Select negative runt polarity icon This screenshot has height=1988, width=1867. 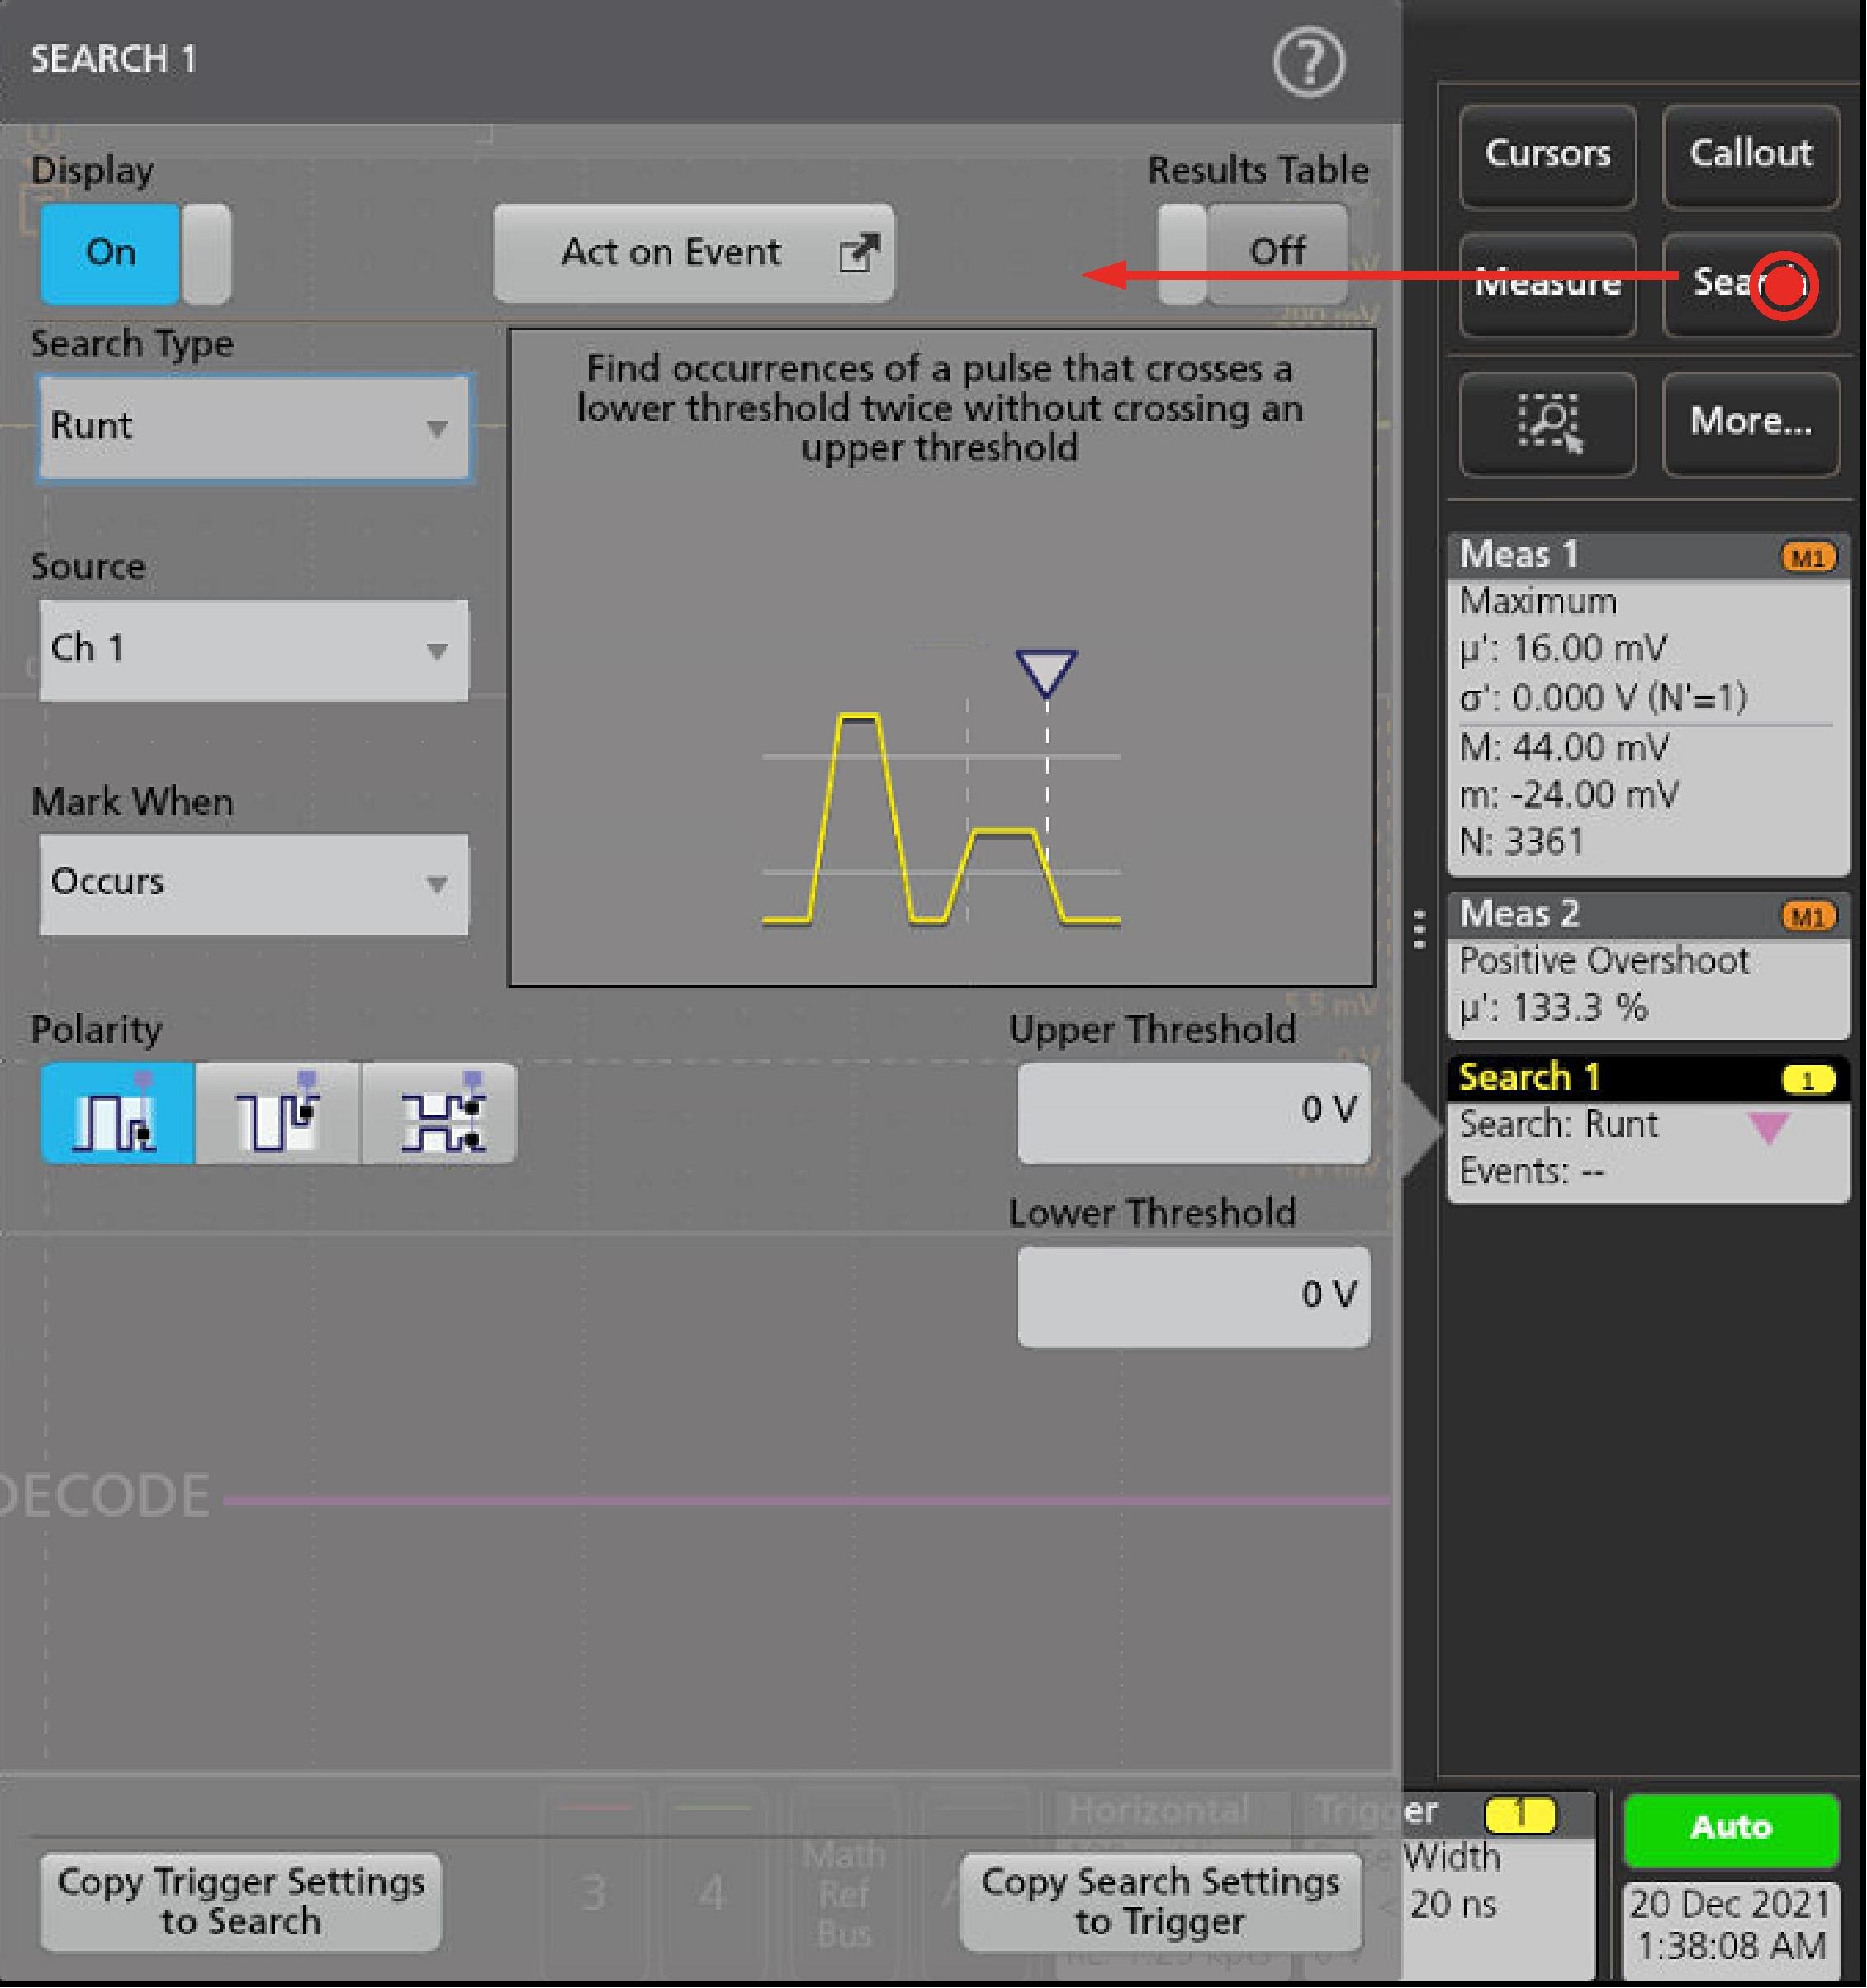277,1112
